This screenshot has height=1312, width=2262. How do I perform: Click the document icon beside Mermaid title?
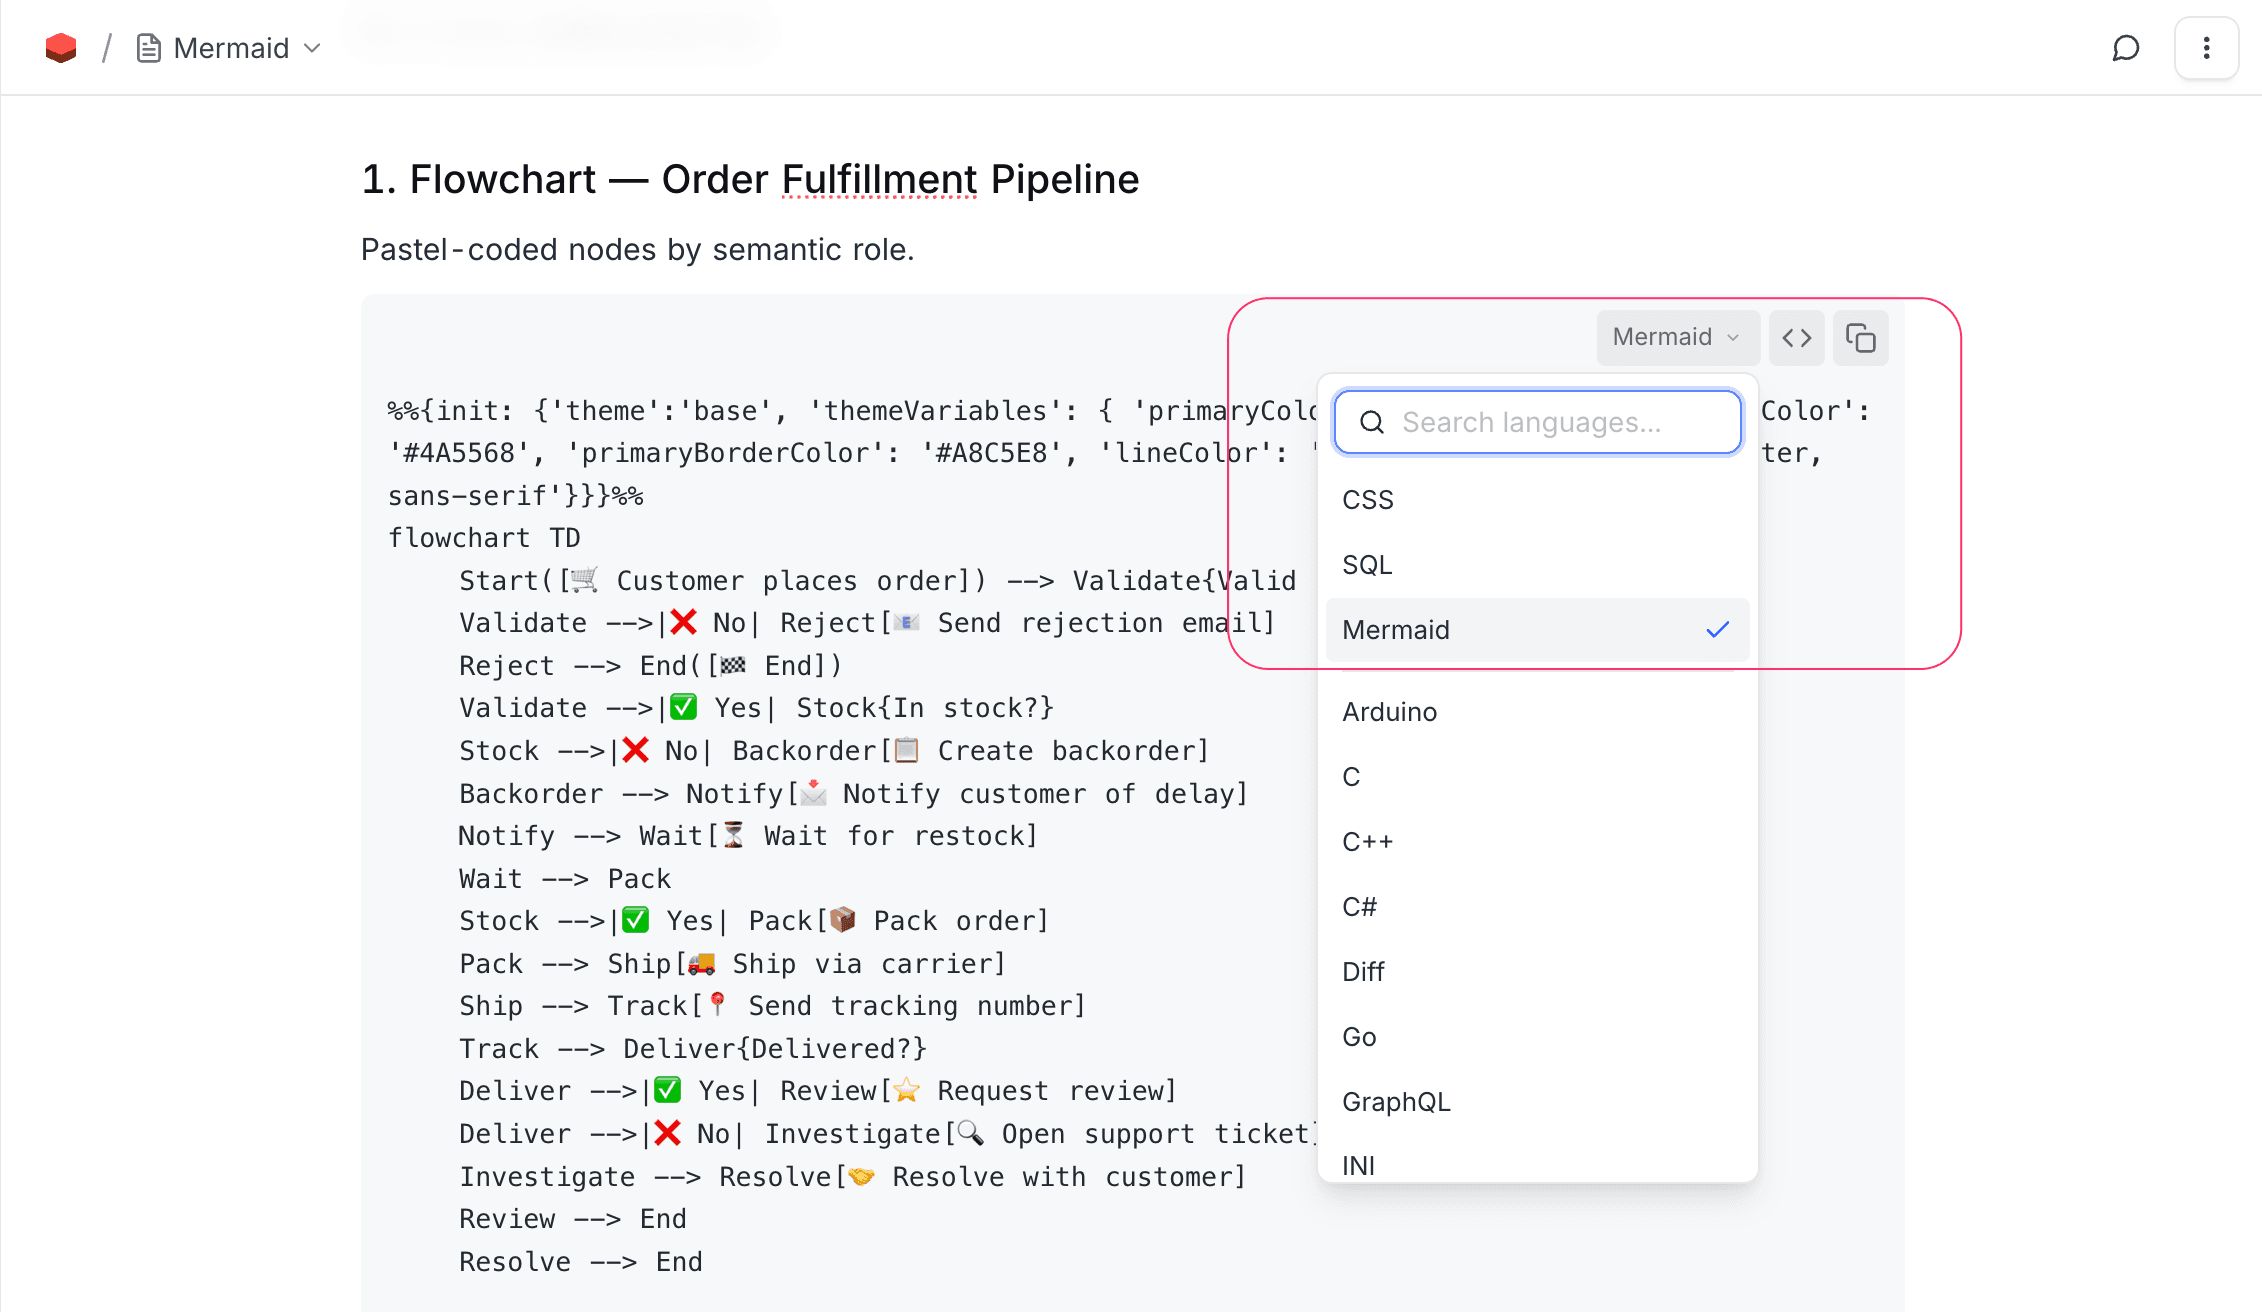(149, 48)
